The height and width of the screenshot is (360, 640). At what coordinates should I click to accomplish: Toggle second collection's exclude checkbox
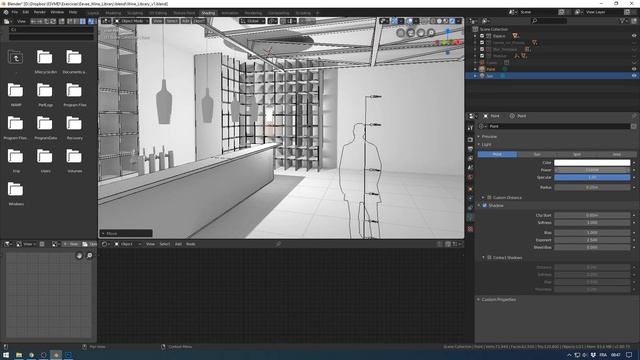pyautogui.click(x=482, y=42)
